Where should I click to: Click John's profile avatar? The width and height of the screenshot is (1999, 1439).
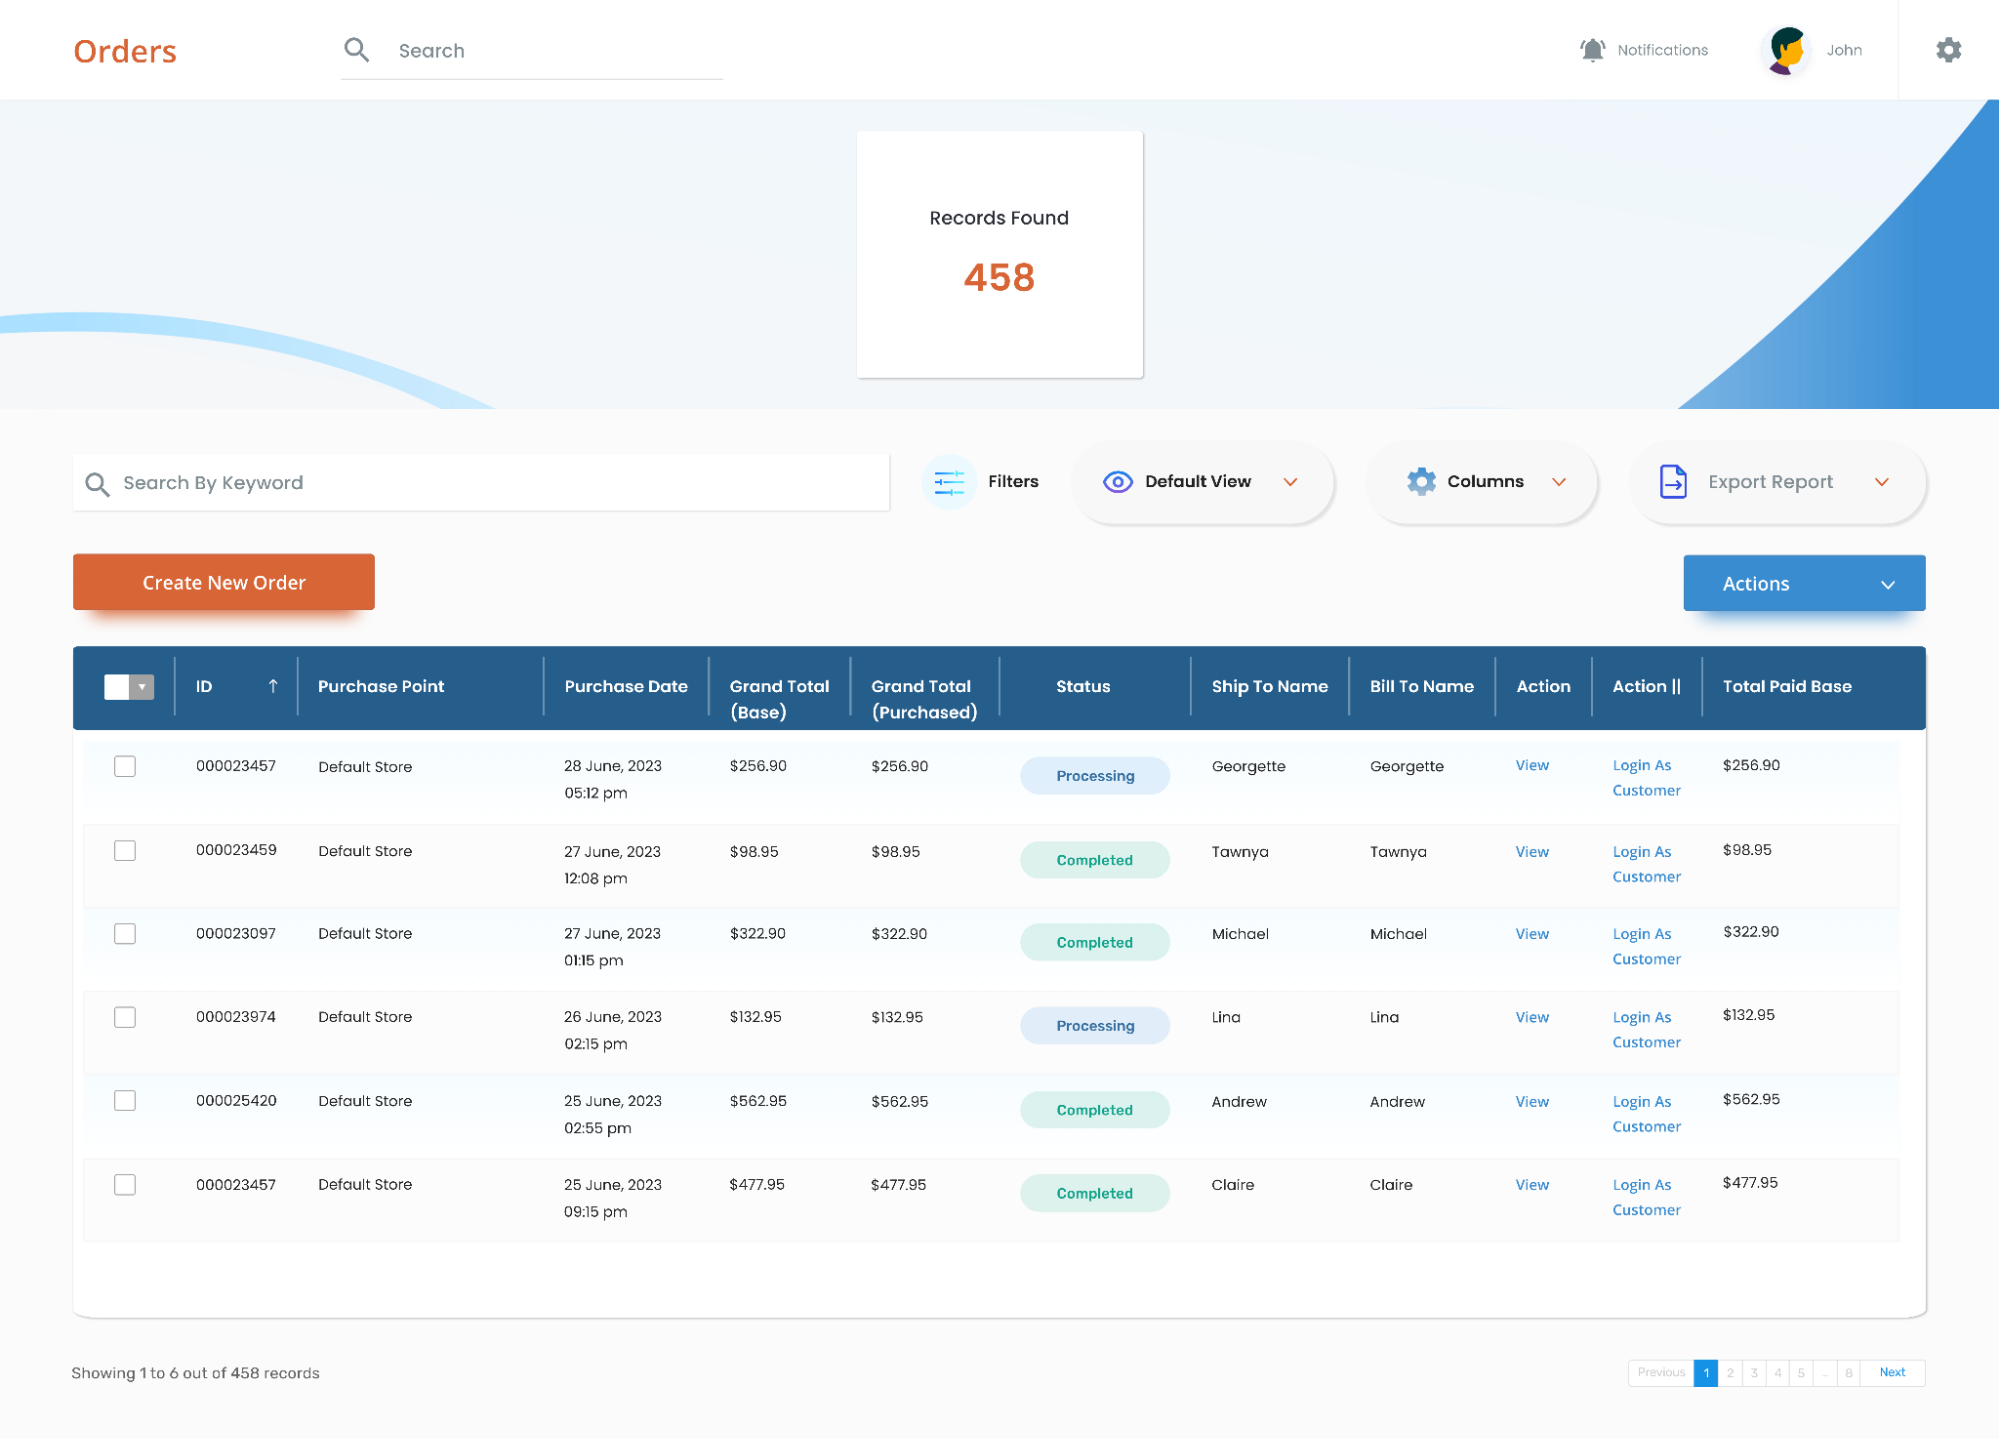click(1787, 50)
